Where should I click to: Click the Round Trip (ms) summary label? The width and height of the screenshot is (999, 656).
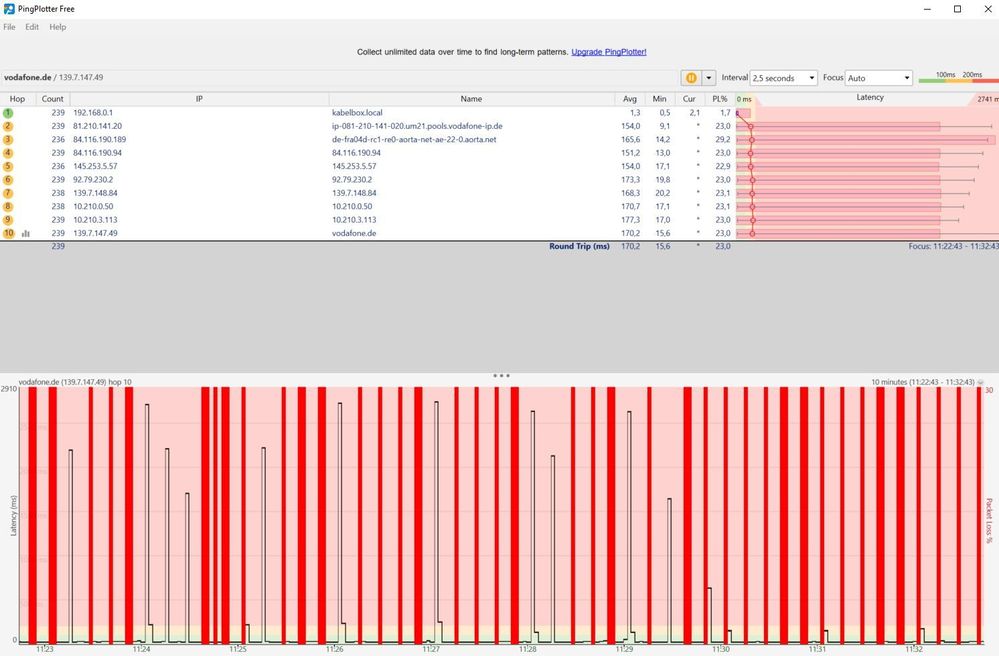coord(579,246)
